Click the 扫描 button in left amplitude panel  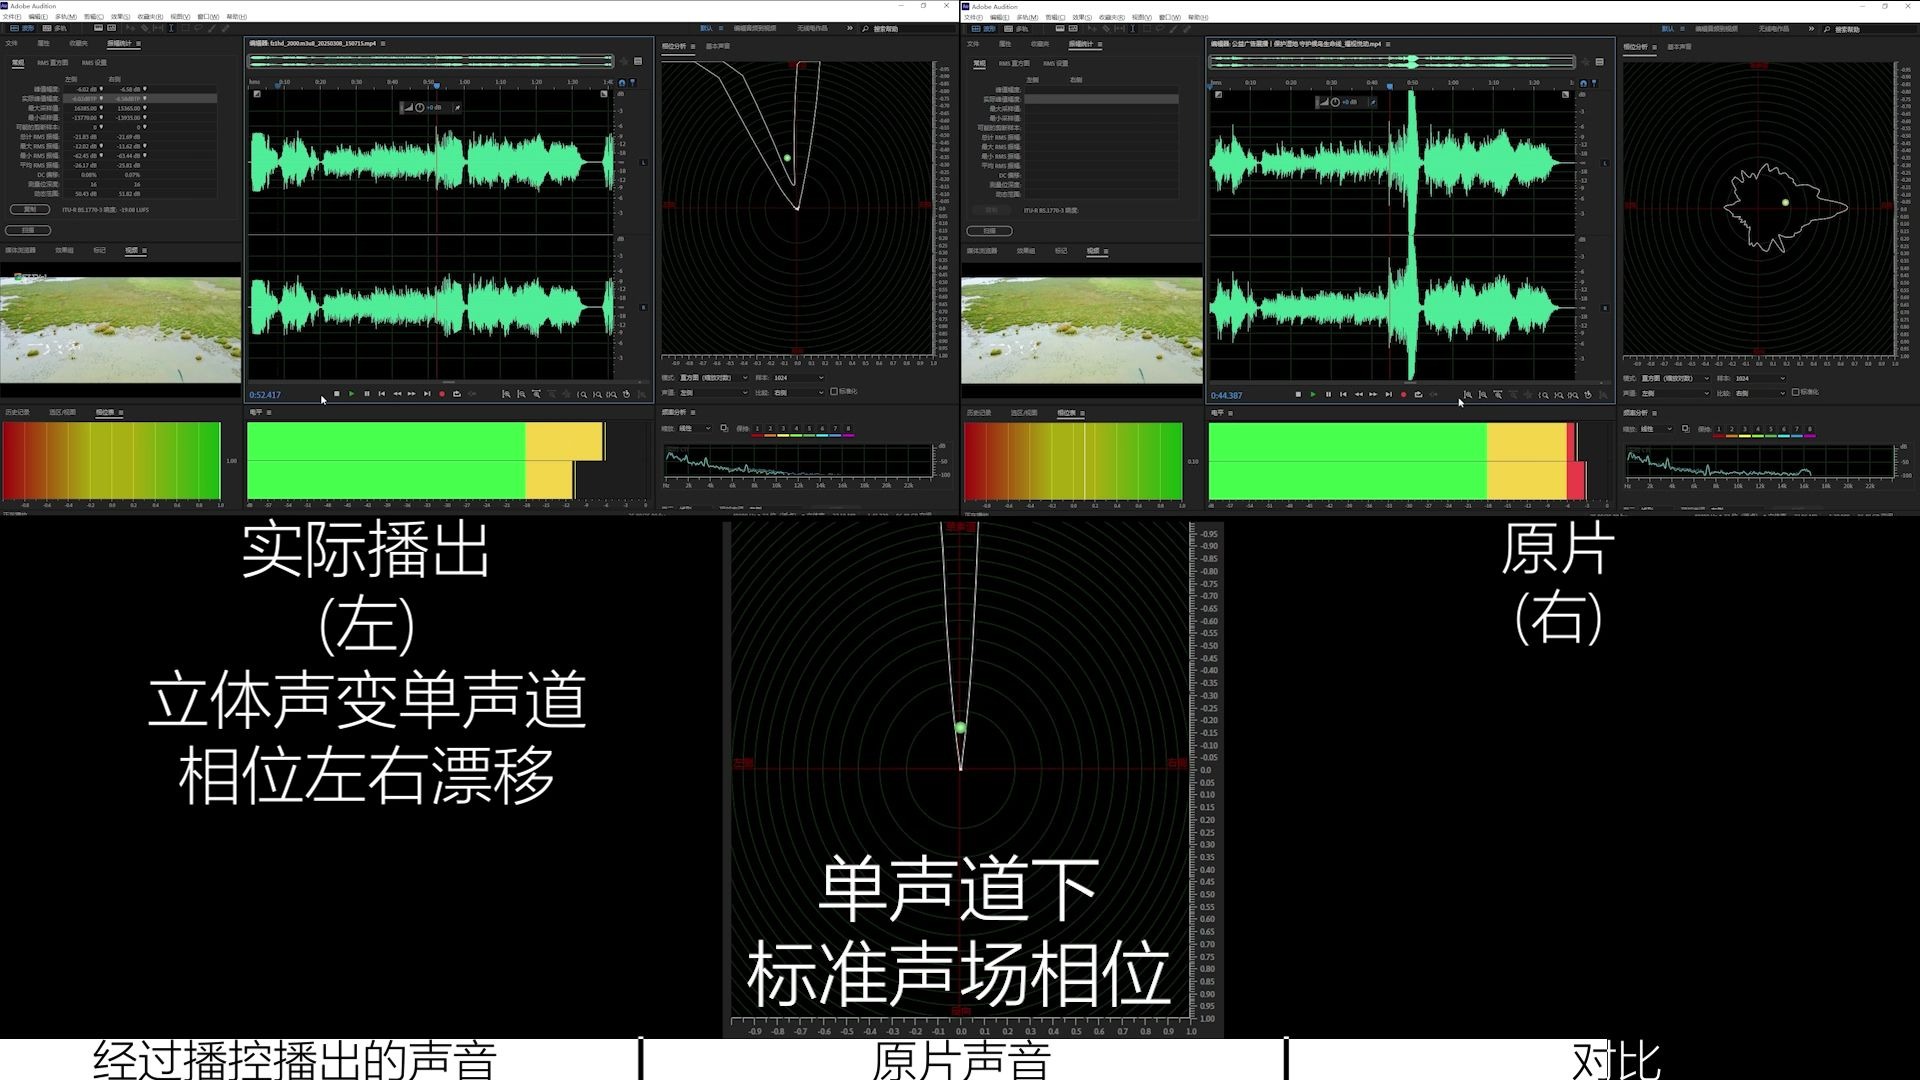(x=28, y=230)
